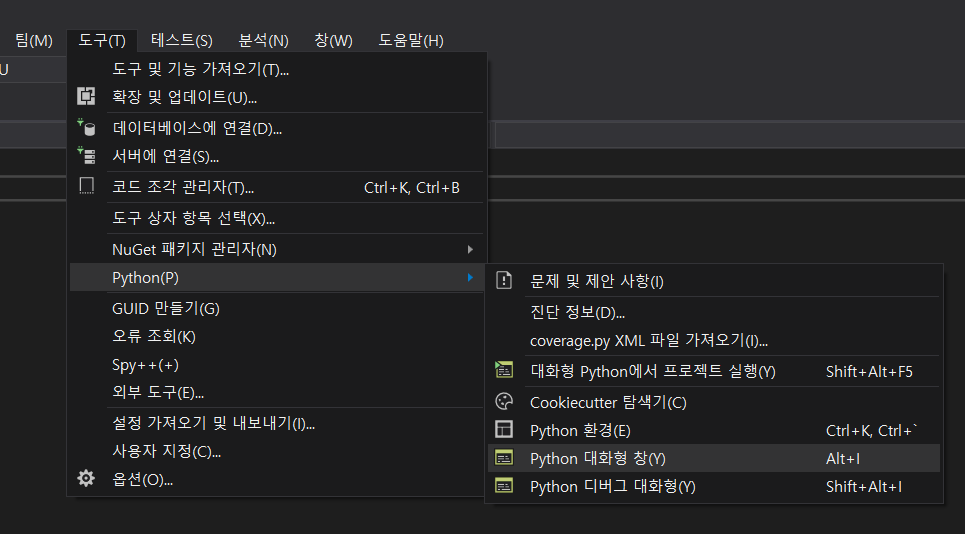
Task: Click the options gear icon
Action: coord(87,479)
